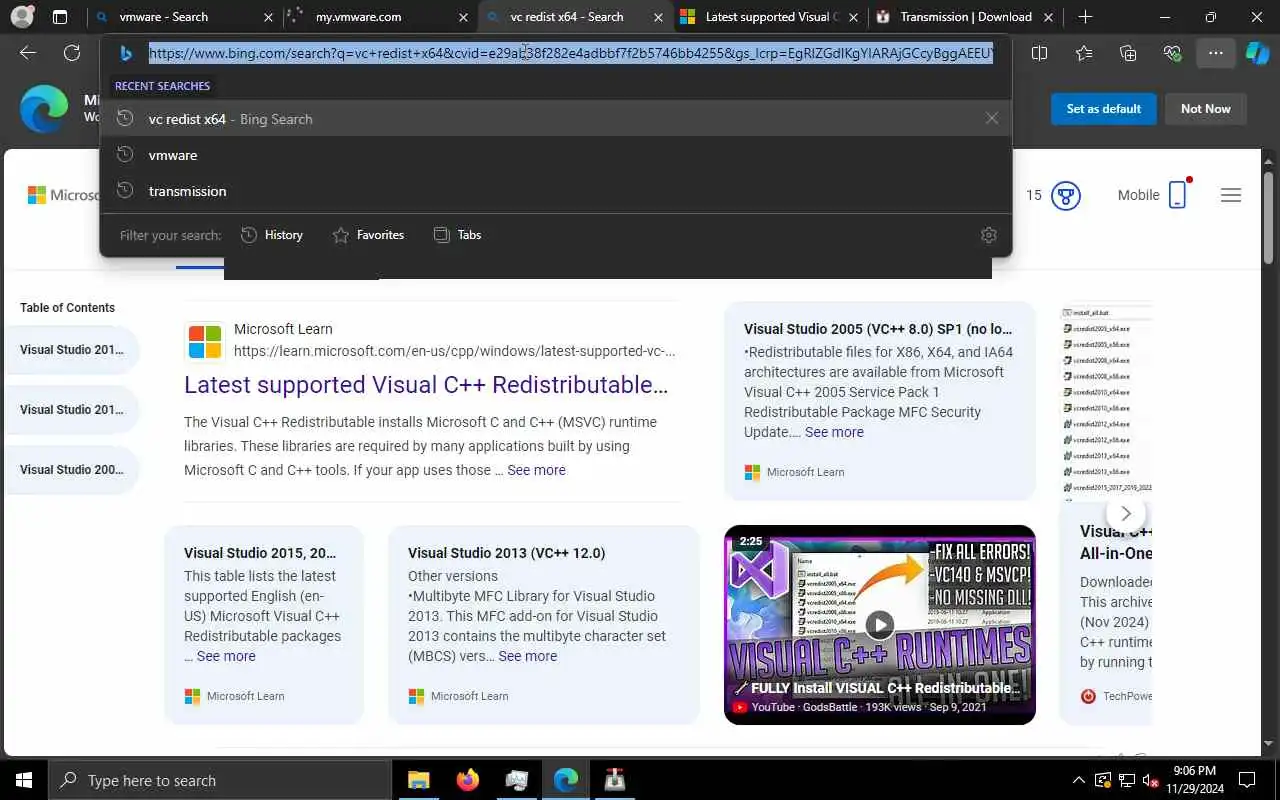Reload the page with the refresh icon

pyautogui.click(x=72, y=54)
